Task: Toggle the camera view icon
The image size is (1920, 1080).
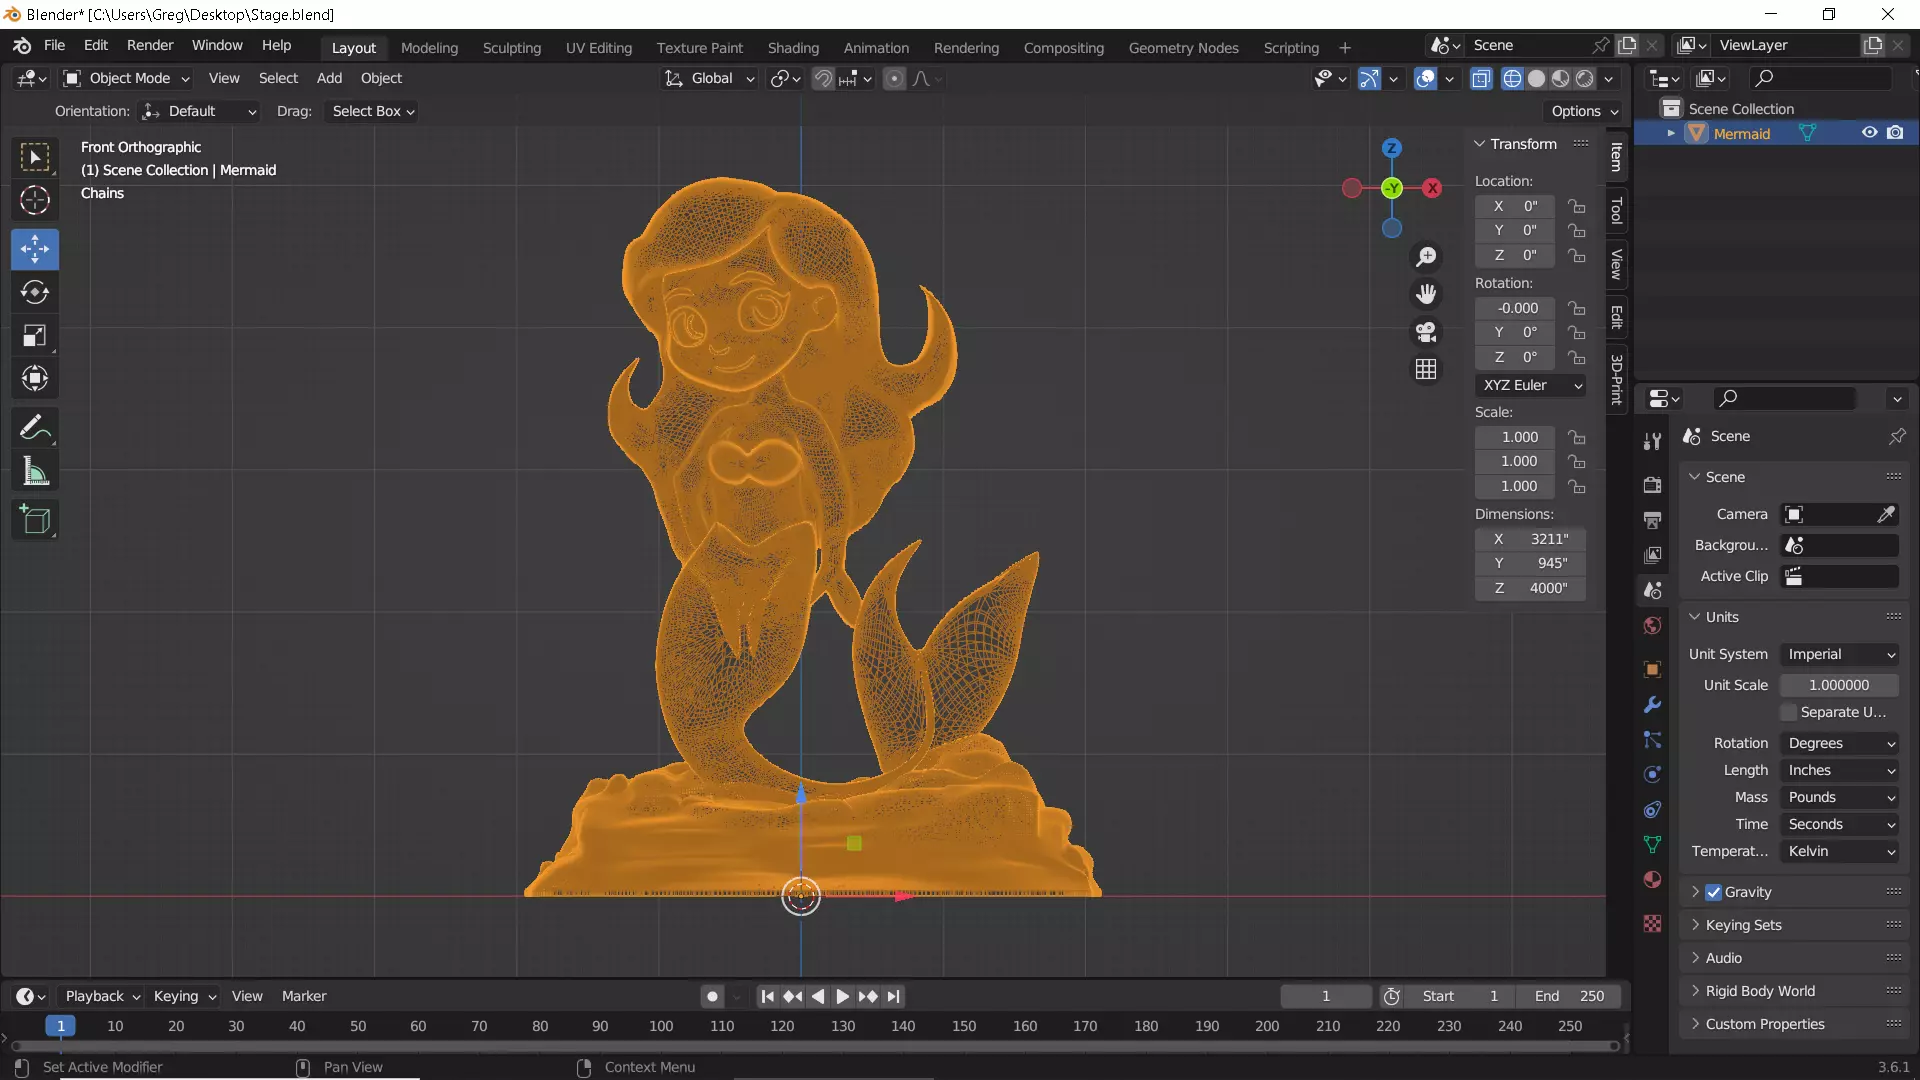Action: (x=1426, y=332)
